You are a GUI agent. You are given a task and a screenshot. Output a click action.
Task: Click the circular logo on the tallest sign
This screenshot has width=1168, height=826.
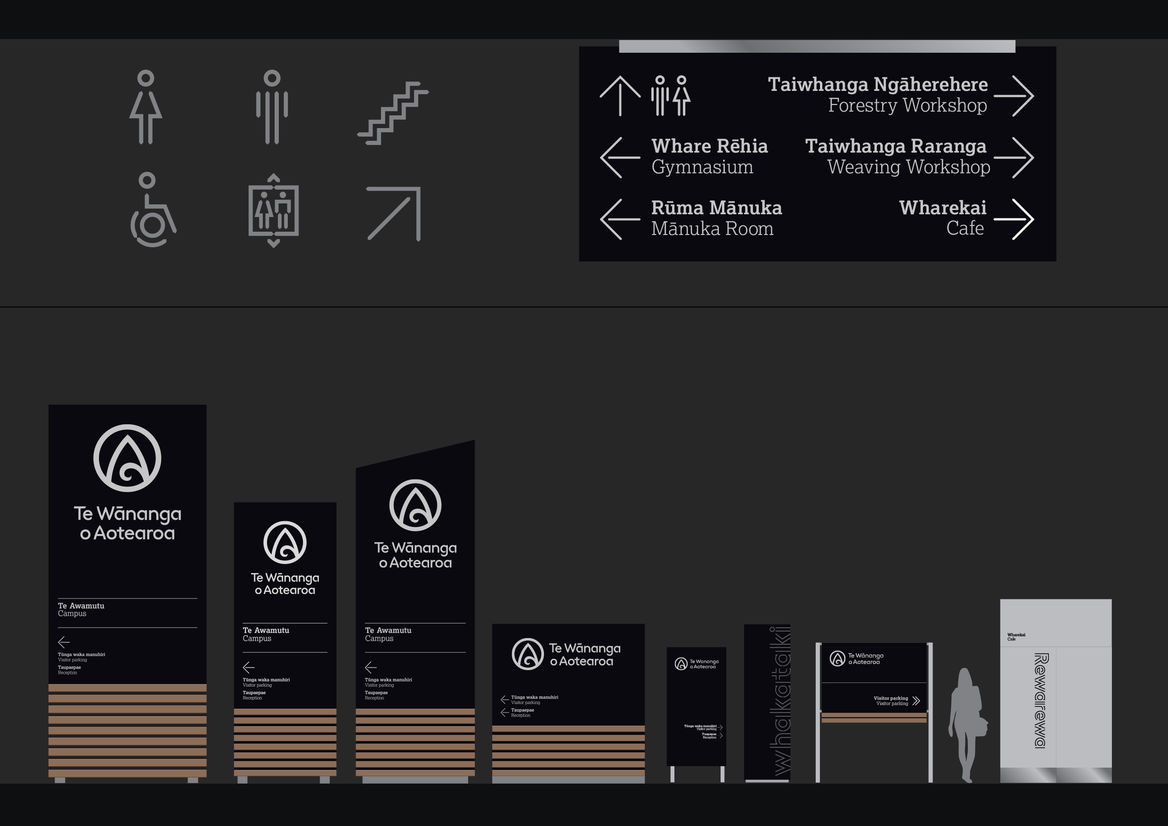pos(127,458)
